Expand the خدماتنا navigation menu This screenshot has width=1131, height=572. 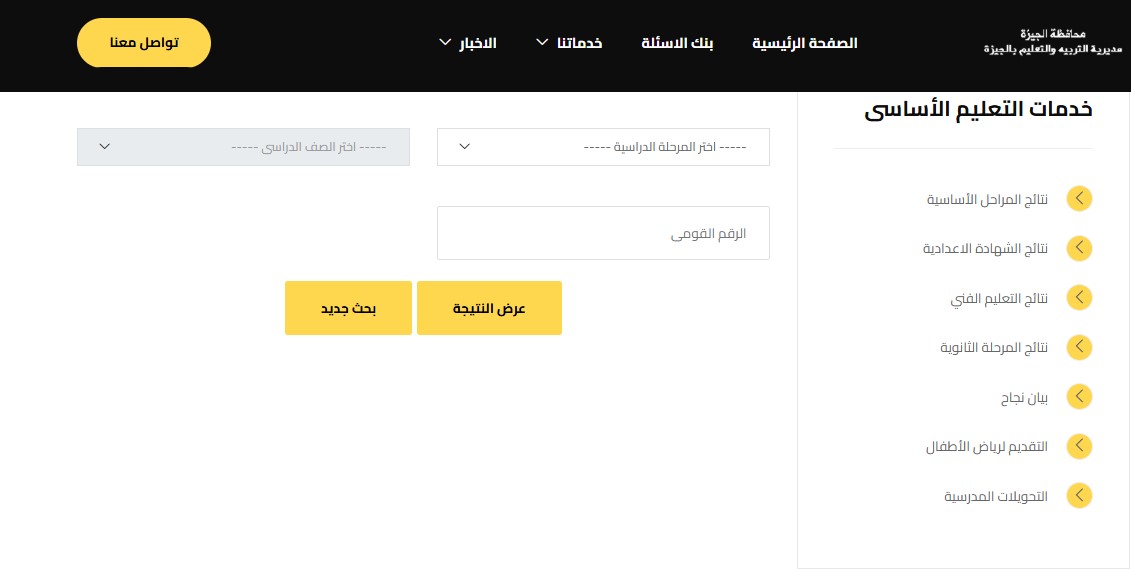[566, 43]
